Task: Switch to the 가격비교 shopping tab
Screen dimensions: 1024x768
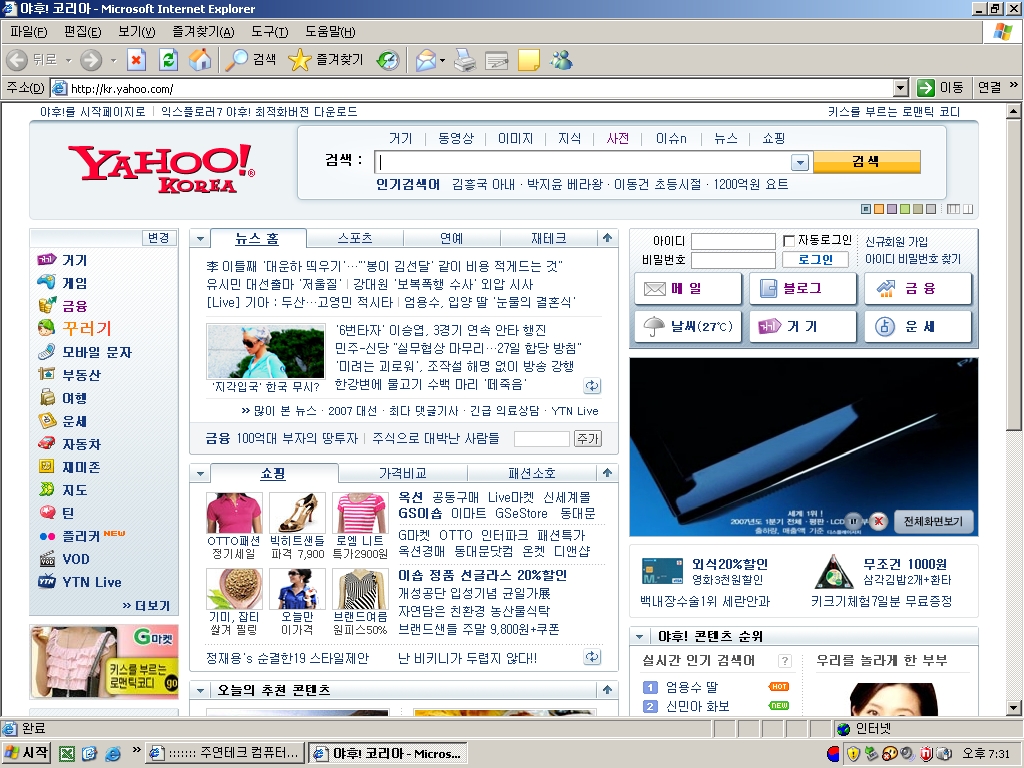Action: point(403,473)
